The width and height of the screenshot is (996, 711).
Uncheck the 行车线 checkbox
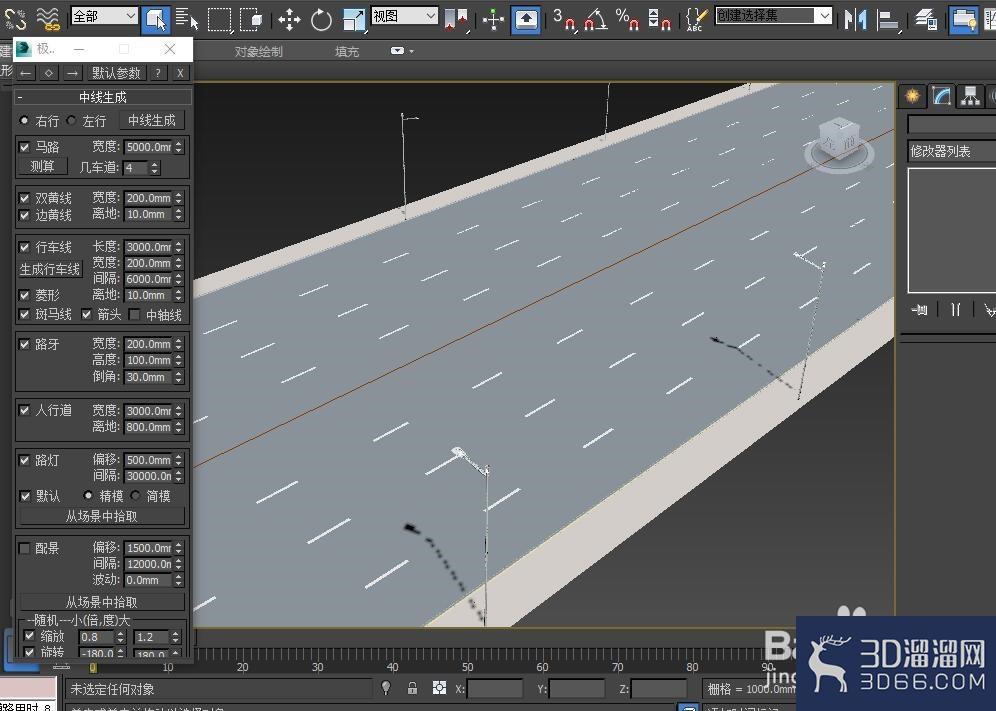click(24, 247)
